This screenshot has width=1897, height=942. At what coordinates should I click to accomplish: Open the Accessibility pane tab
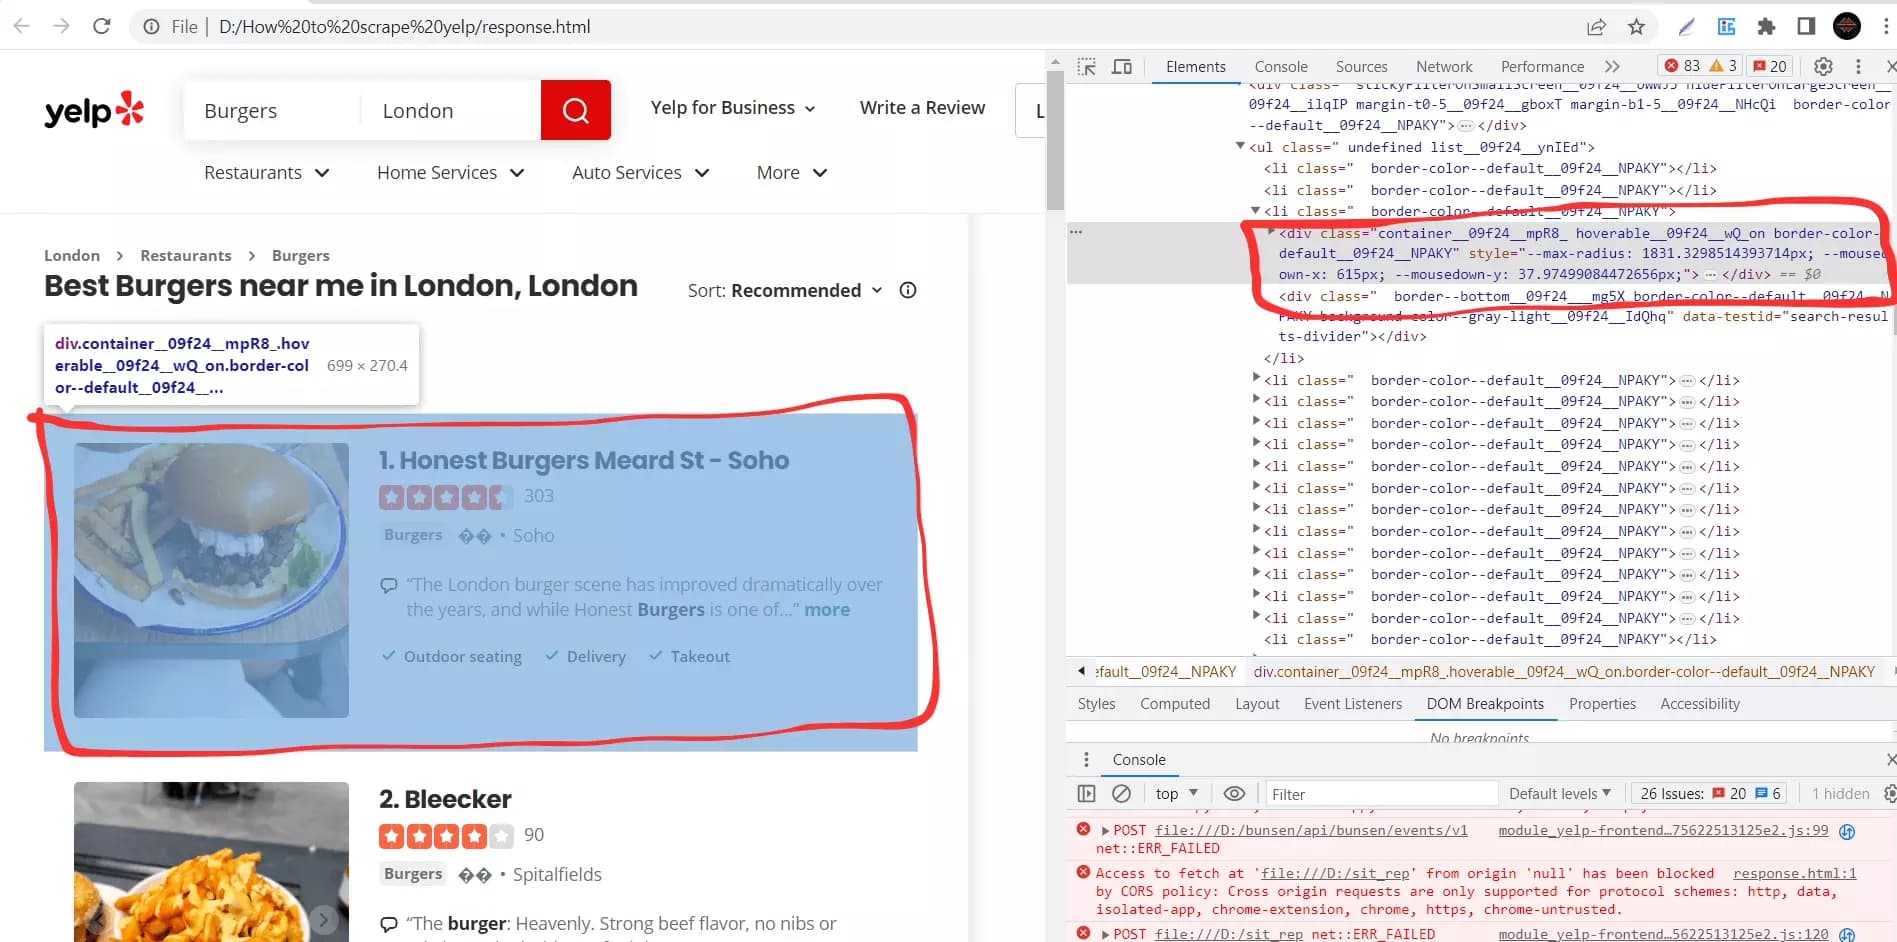(1700, 704)
